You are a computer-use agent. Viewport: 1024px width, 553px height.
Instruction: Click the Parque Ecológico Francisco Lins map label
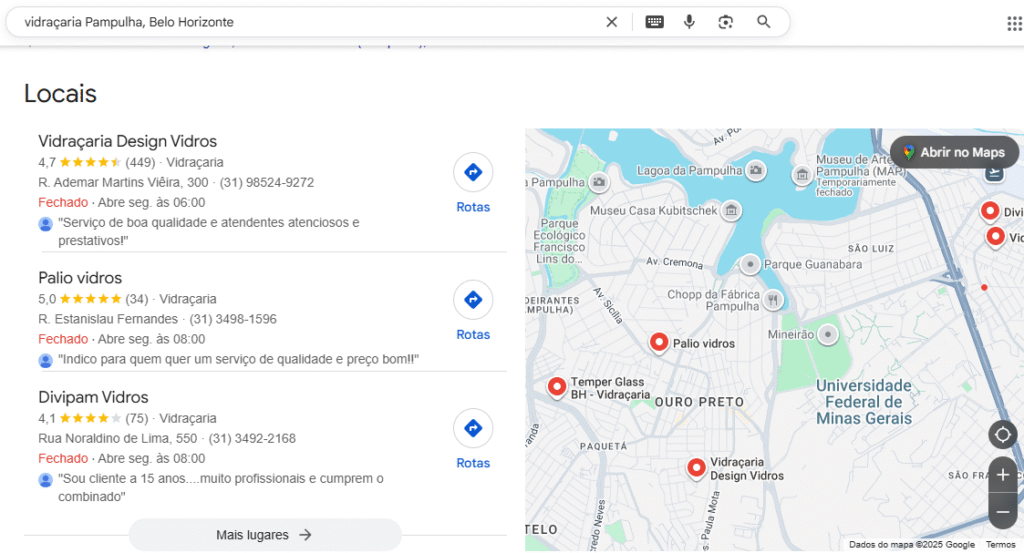(x=559, y=241)
